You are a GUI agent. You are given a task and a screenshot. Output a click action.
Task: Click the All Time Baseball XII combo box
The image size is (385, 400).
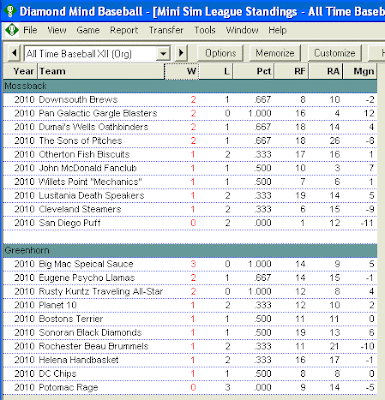[x=97, y=53]
